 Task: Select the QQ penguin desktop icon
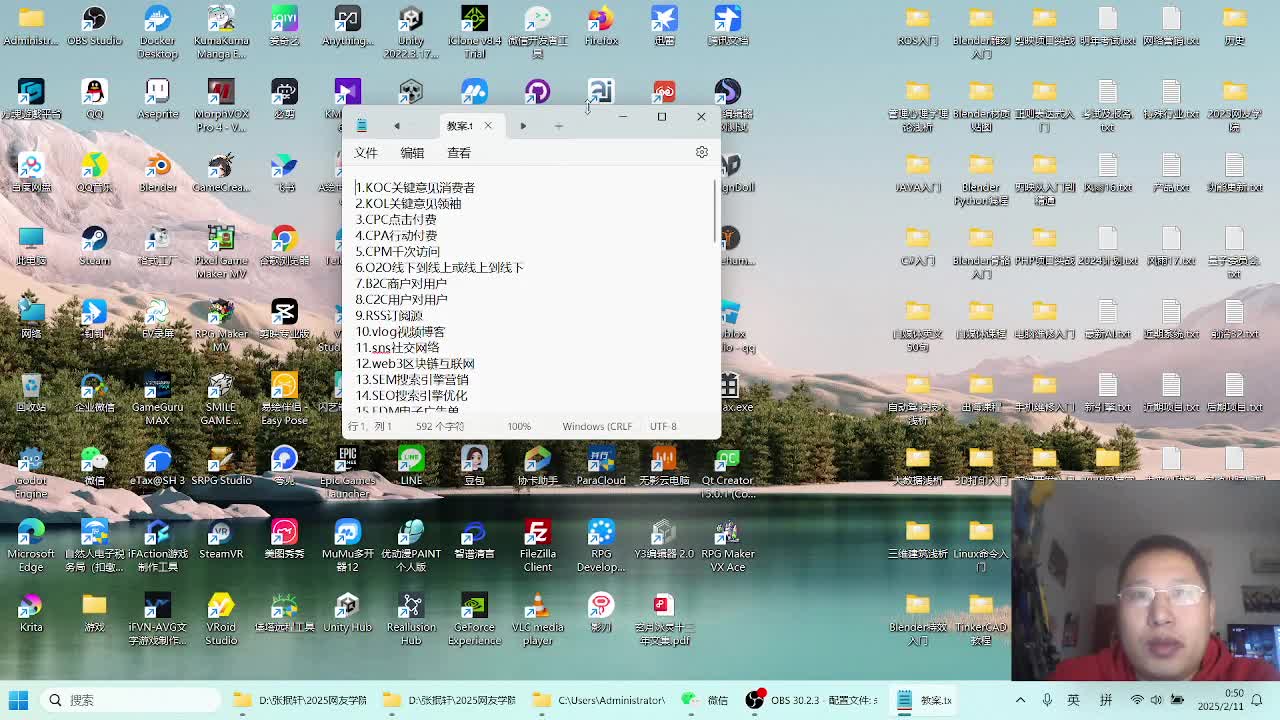[94, 100]
